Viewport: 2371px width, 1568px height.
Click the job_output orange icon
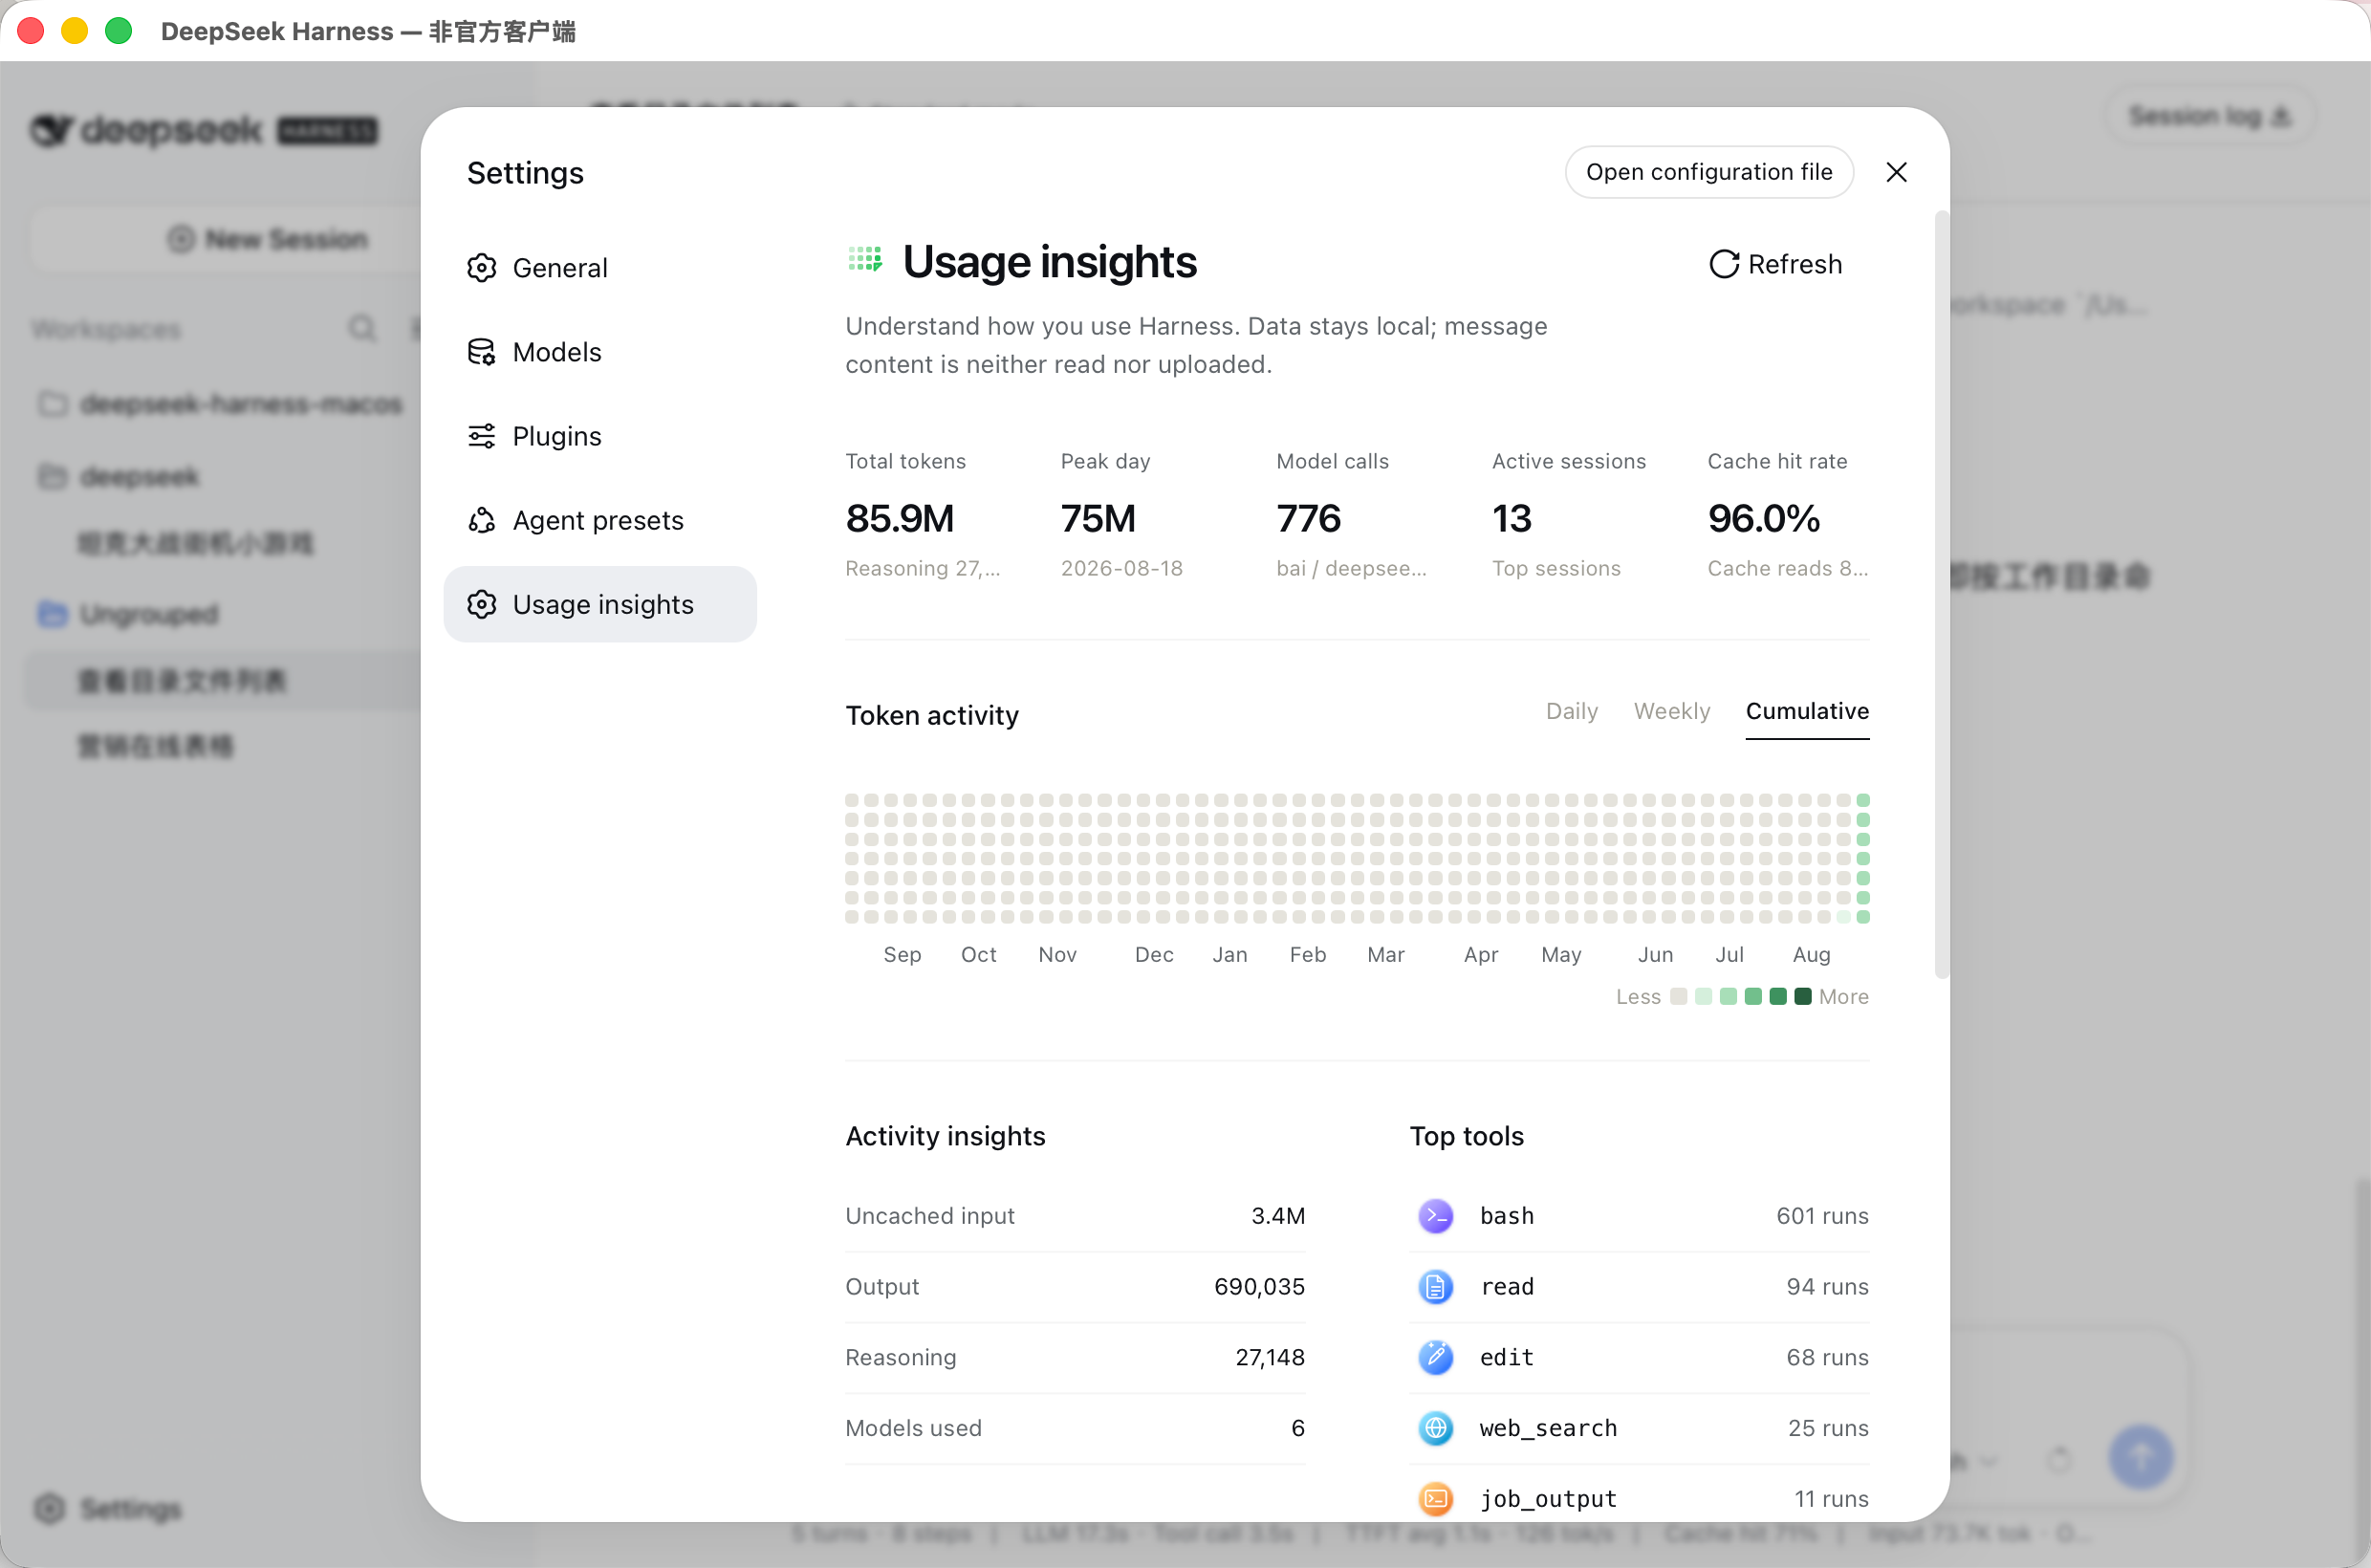click(1436, 1499)
